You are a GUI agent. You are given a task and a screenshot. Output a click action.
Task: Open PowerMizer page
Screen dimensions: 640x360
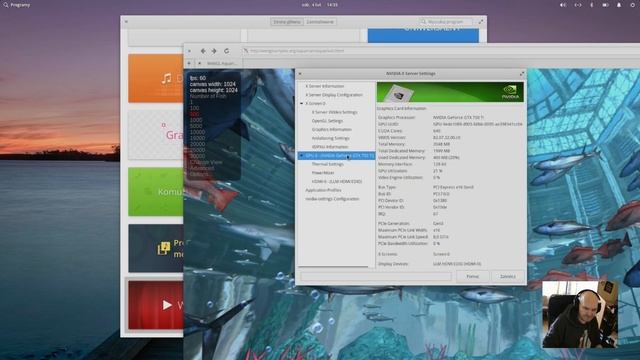click(x=323, y=173)
